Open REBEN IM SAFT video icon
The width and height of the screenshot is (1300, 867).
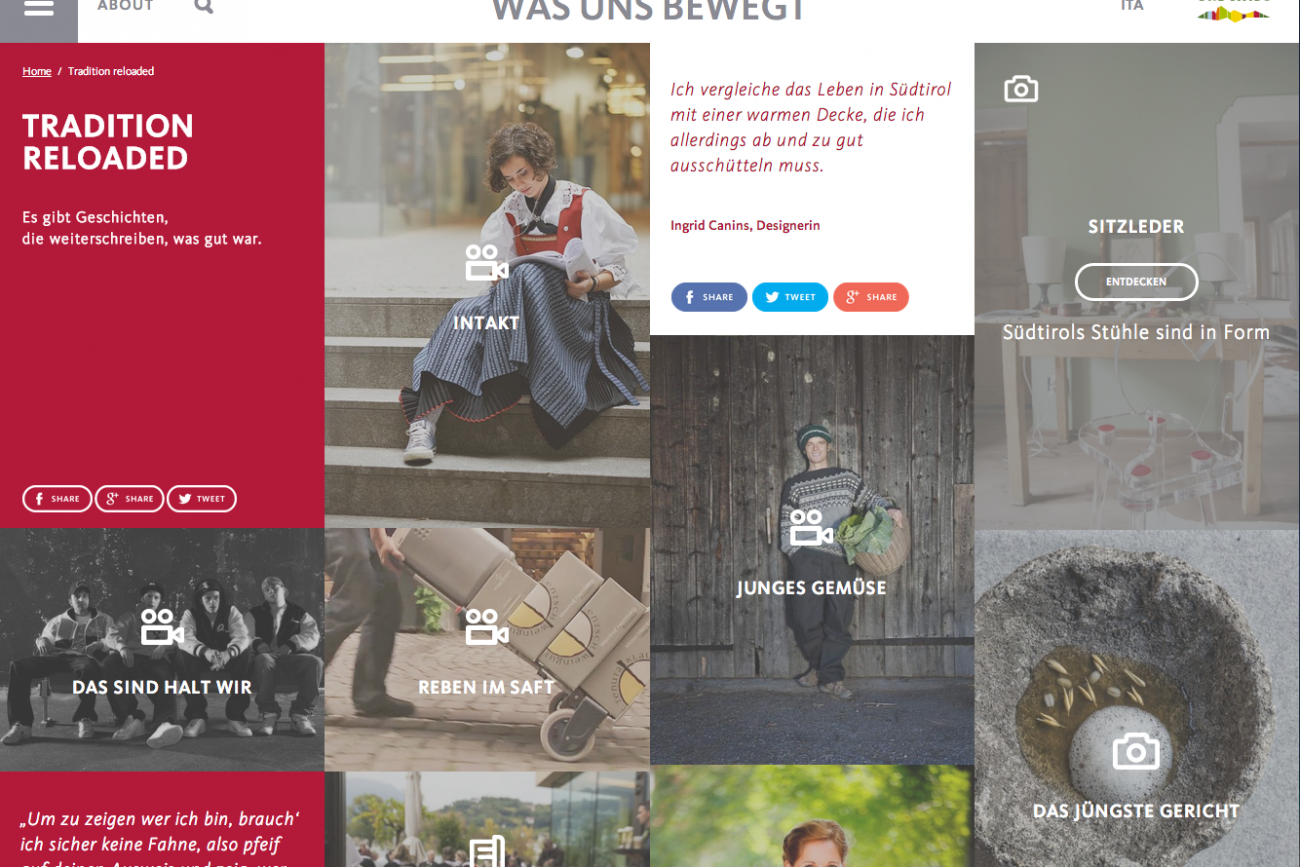pos(487,627)
